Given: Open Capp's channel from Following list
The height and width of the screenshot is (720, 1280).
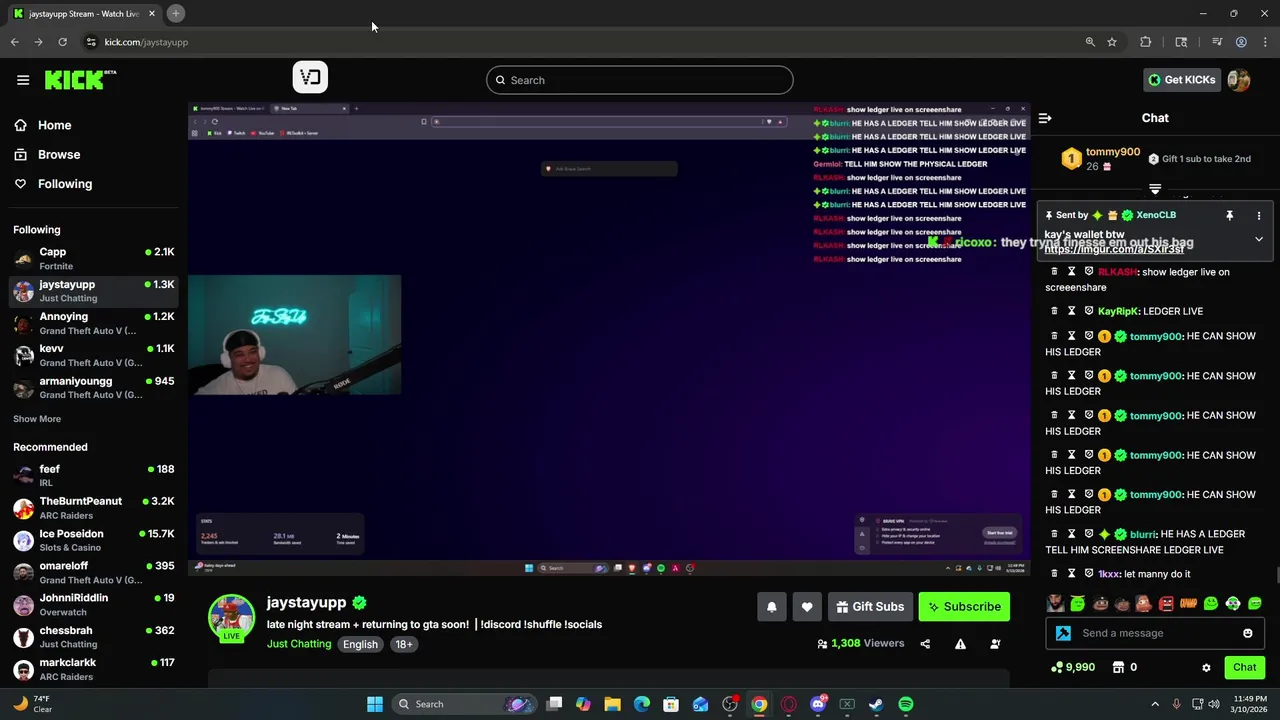Looking at the screenshot, I should point(94,259).
